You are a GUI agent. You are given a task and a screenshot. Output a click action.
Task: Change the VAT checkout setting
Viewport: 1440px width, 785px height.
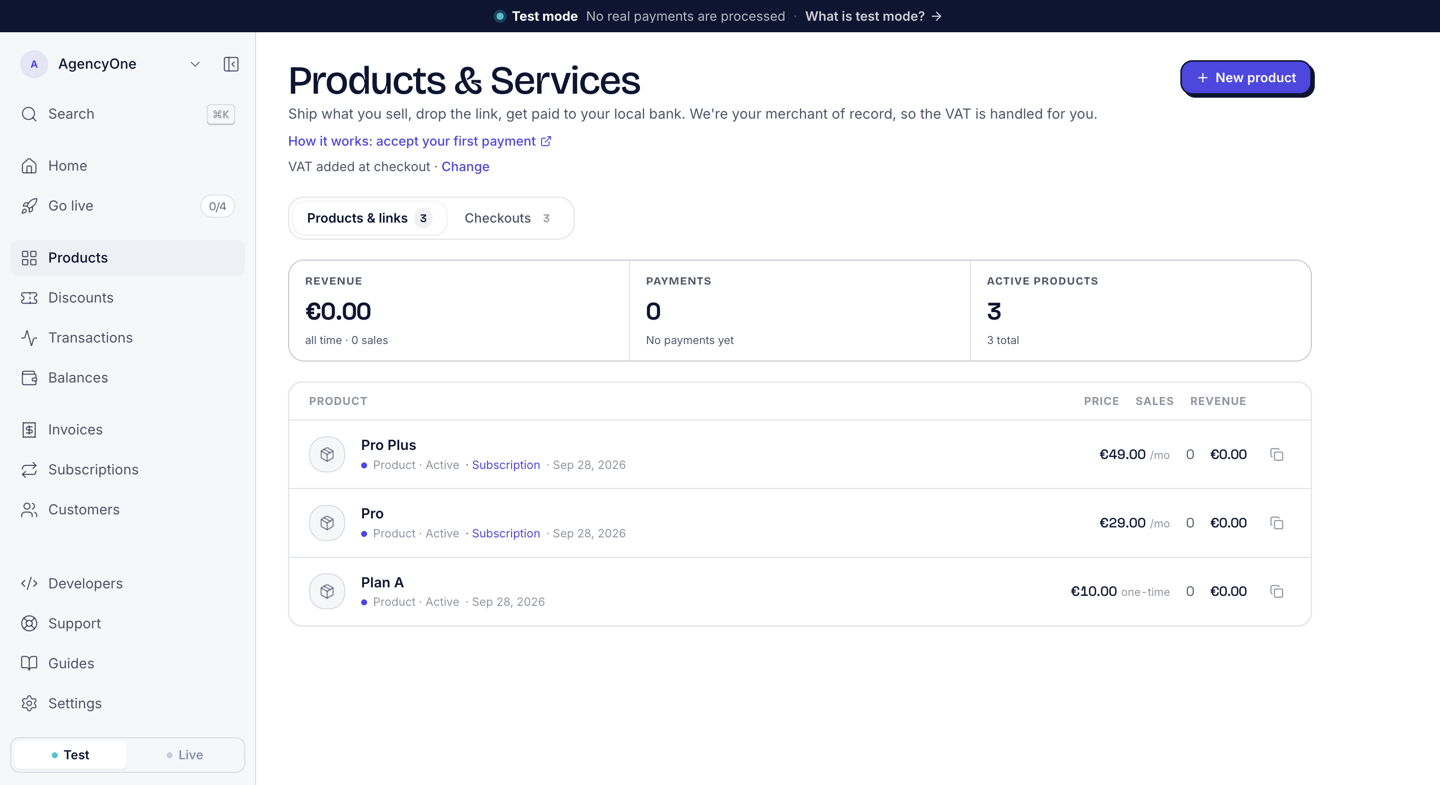point(465,167)
